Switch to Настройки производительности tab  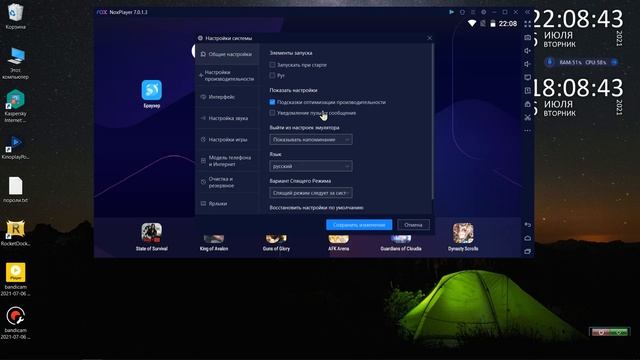click(x=227, y=76)
